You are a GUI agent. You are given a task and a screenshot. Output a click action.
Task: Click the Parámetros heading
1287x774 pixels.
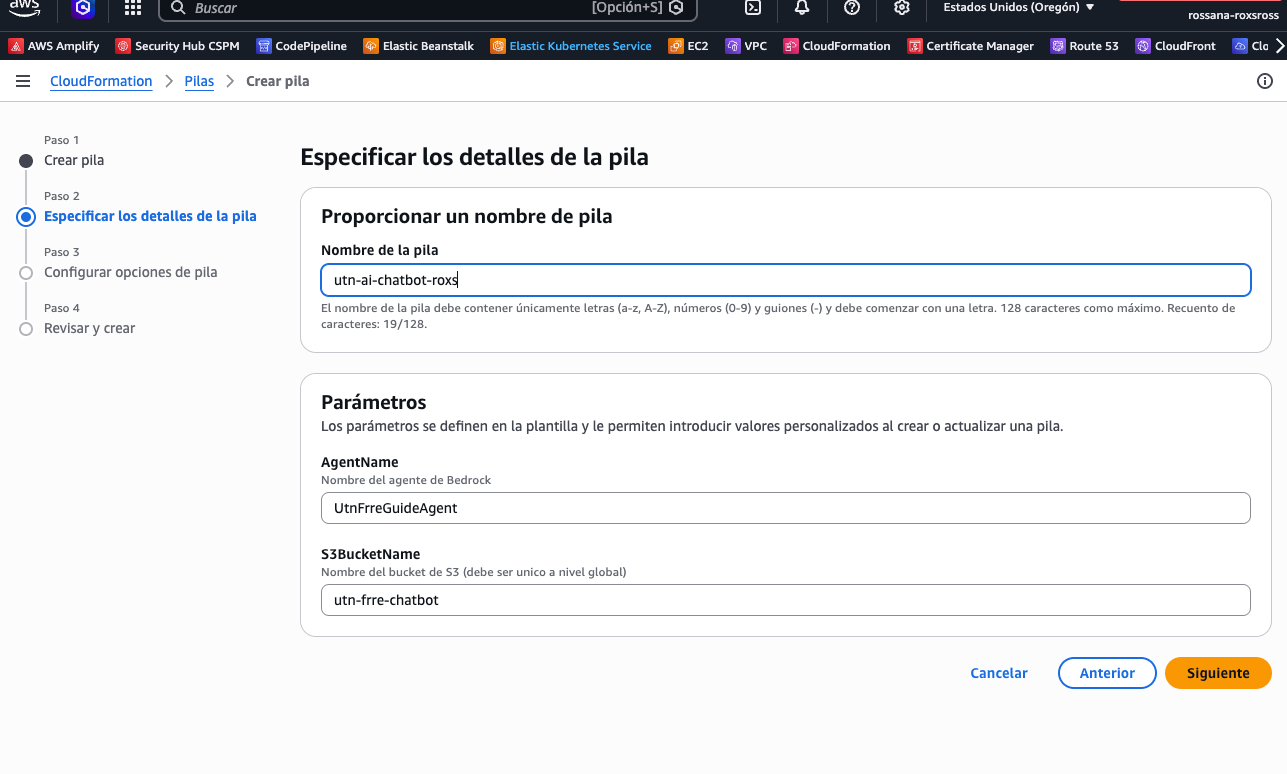[x=374, y=402]
